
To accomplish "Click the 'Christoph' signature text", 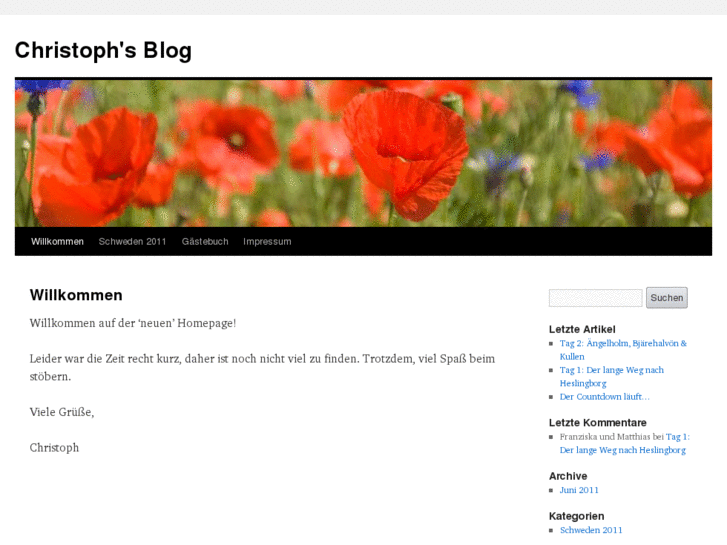I will (54, 448).
